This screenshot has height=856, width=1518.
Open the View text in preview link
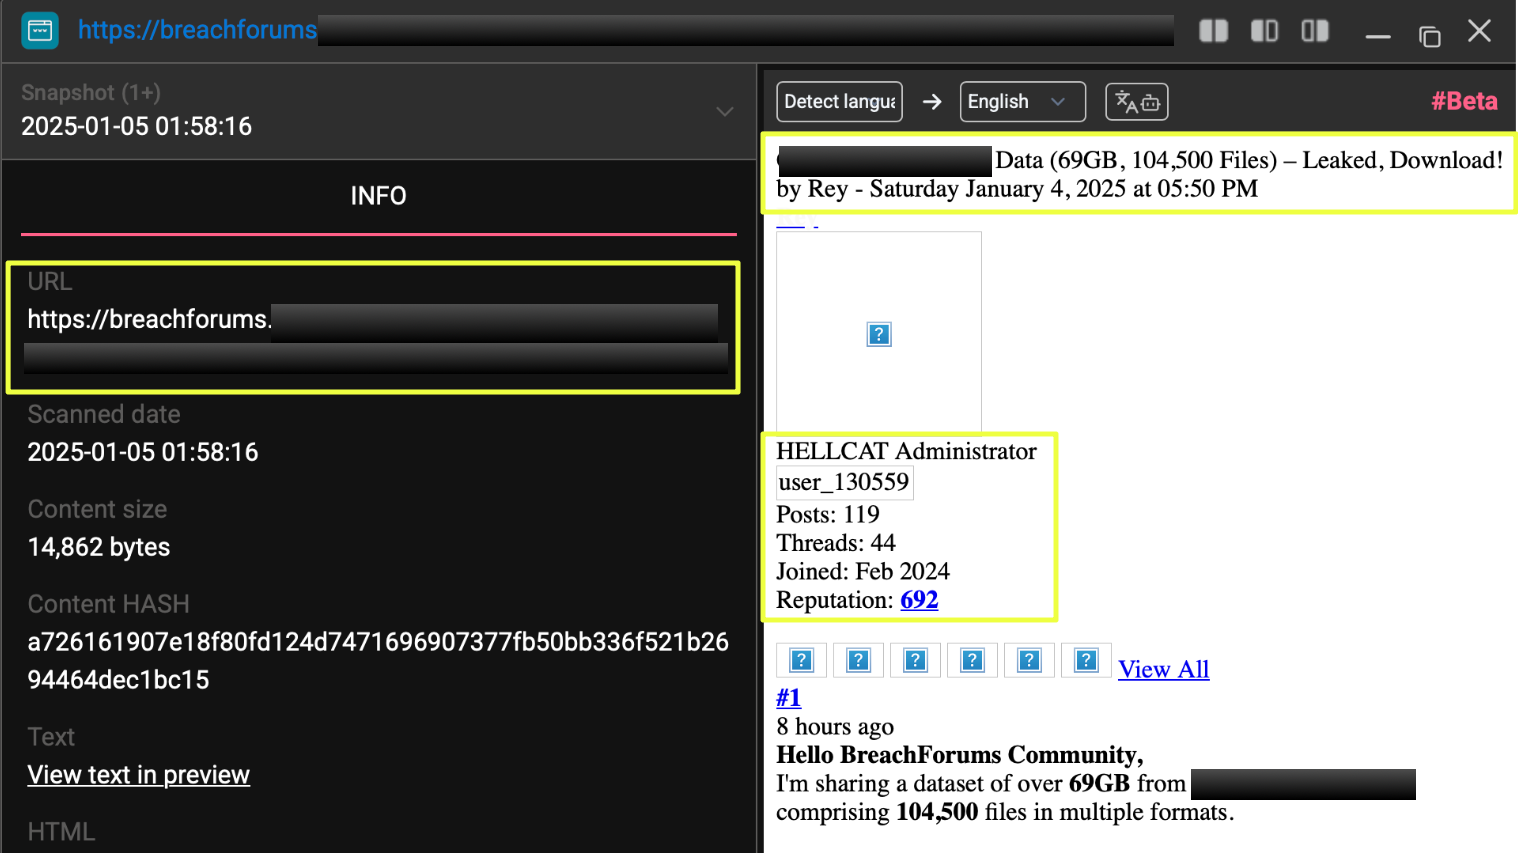[x=138, y=775]
